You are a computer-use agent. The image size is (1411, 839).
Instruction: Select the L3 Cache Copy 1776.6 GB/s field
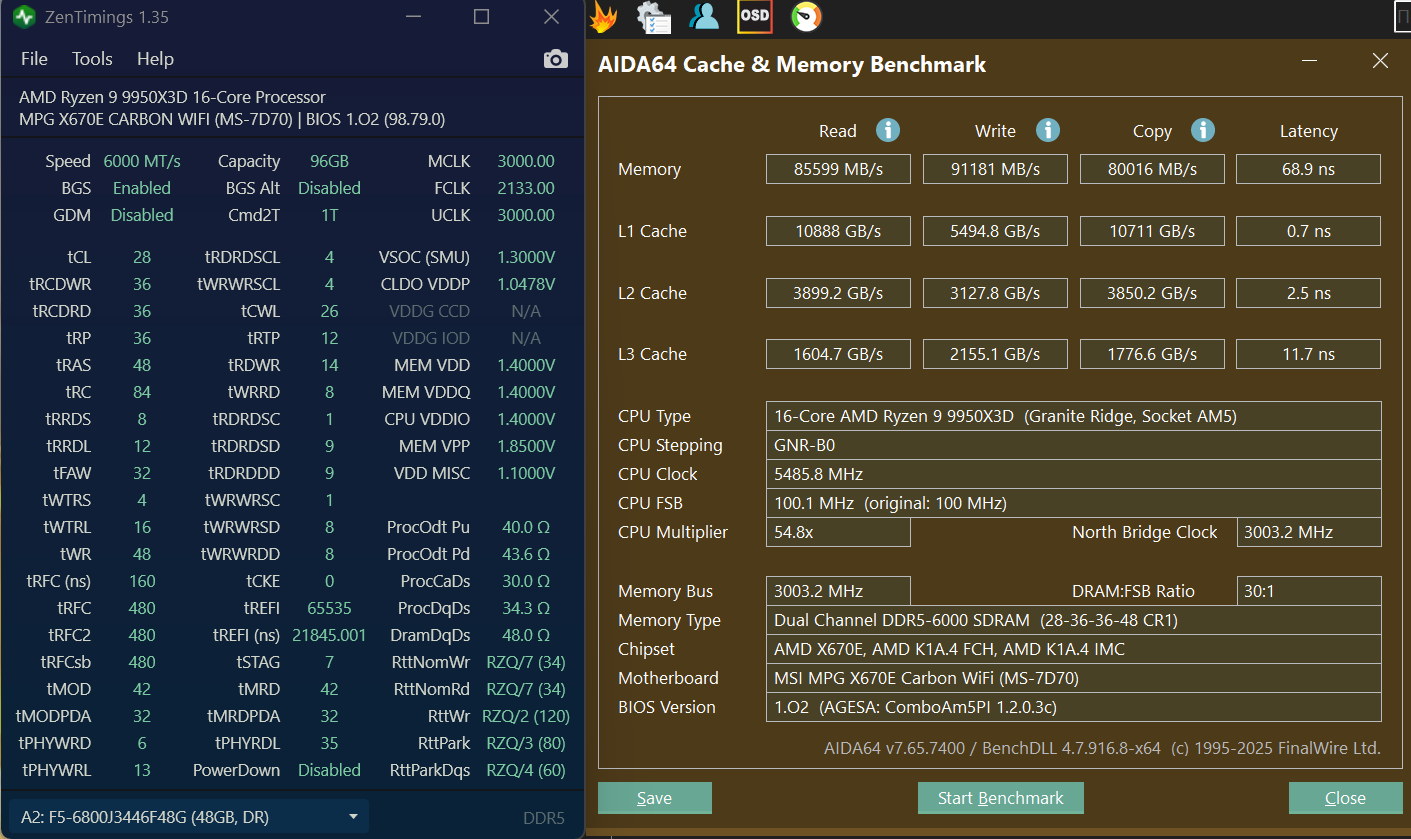click(1152, 354)
